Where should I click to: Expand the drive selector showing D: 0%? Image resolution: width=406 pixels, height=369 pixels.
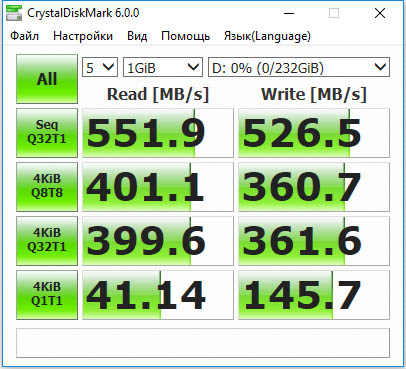click(299, 68)
